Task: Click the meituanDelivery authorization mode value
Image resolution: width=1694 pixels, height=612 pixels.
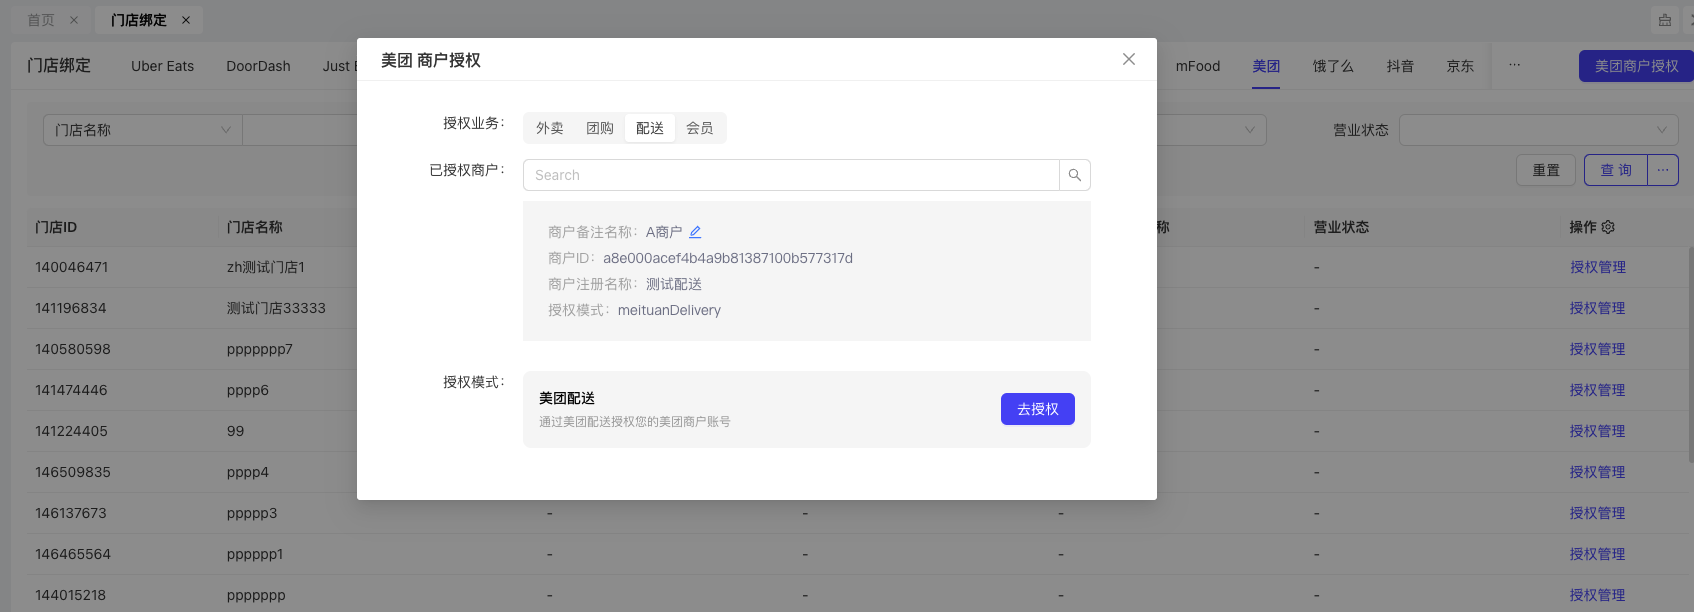Action: [x=669, y=310]
